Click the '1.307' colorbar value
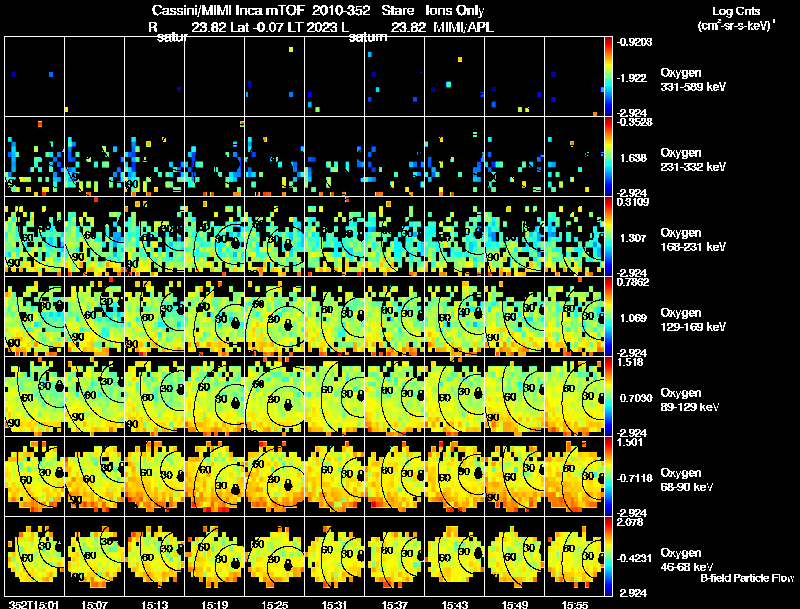 coord(633,238)
